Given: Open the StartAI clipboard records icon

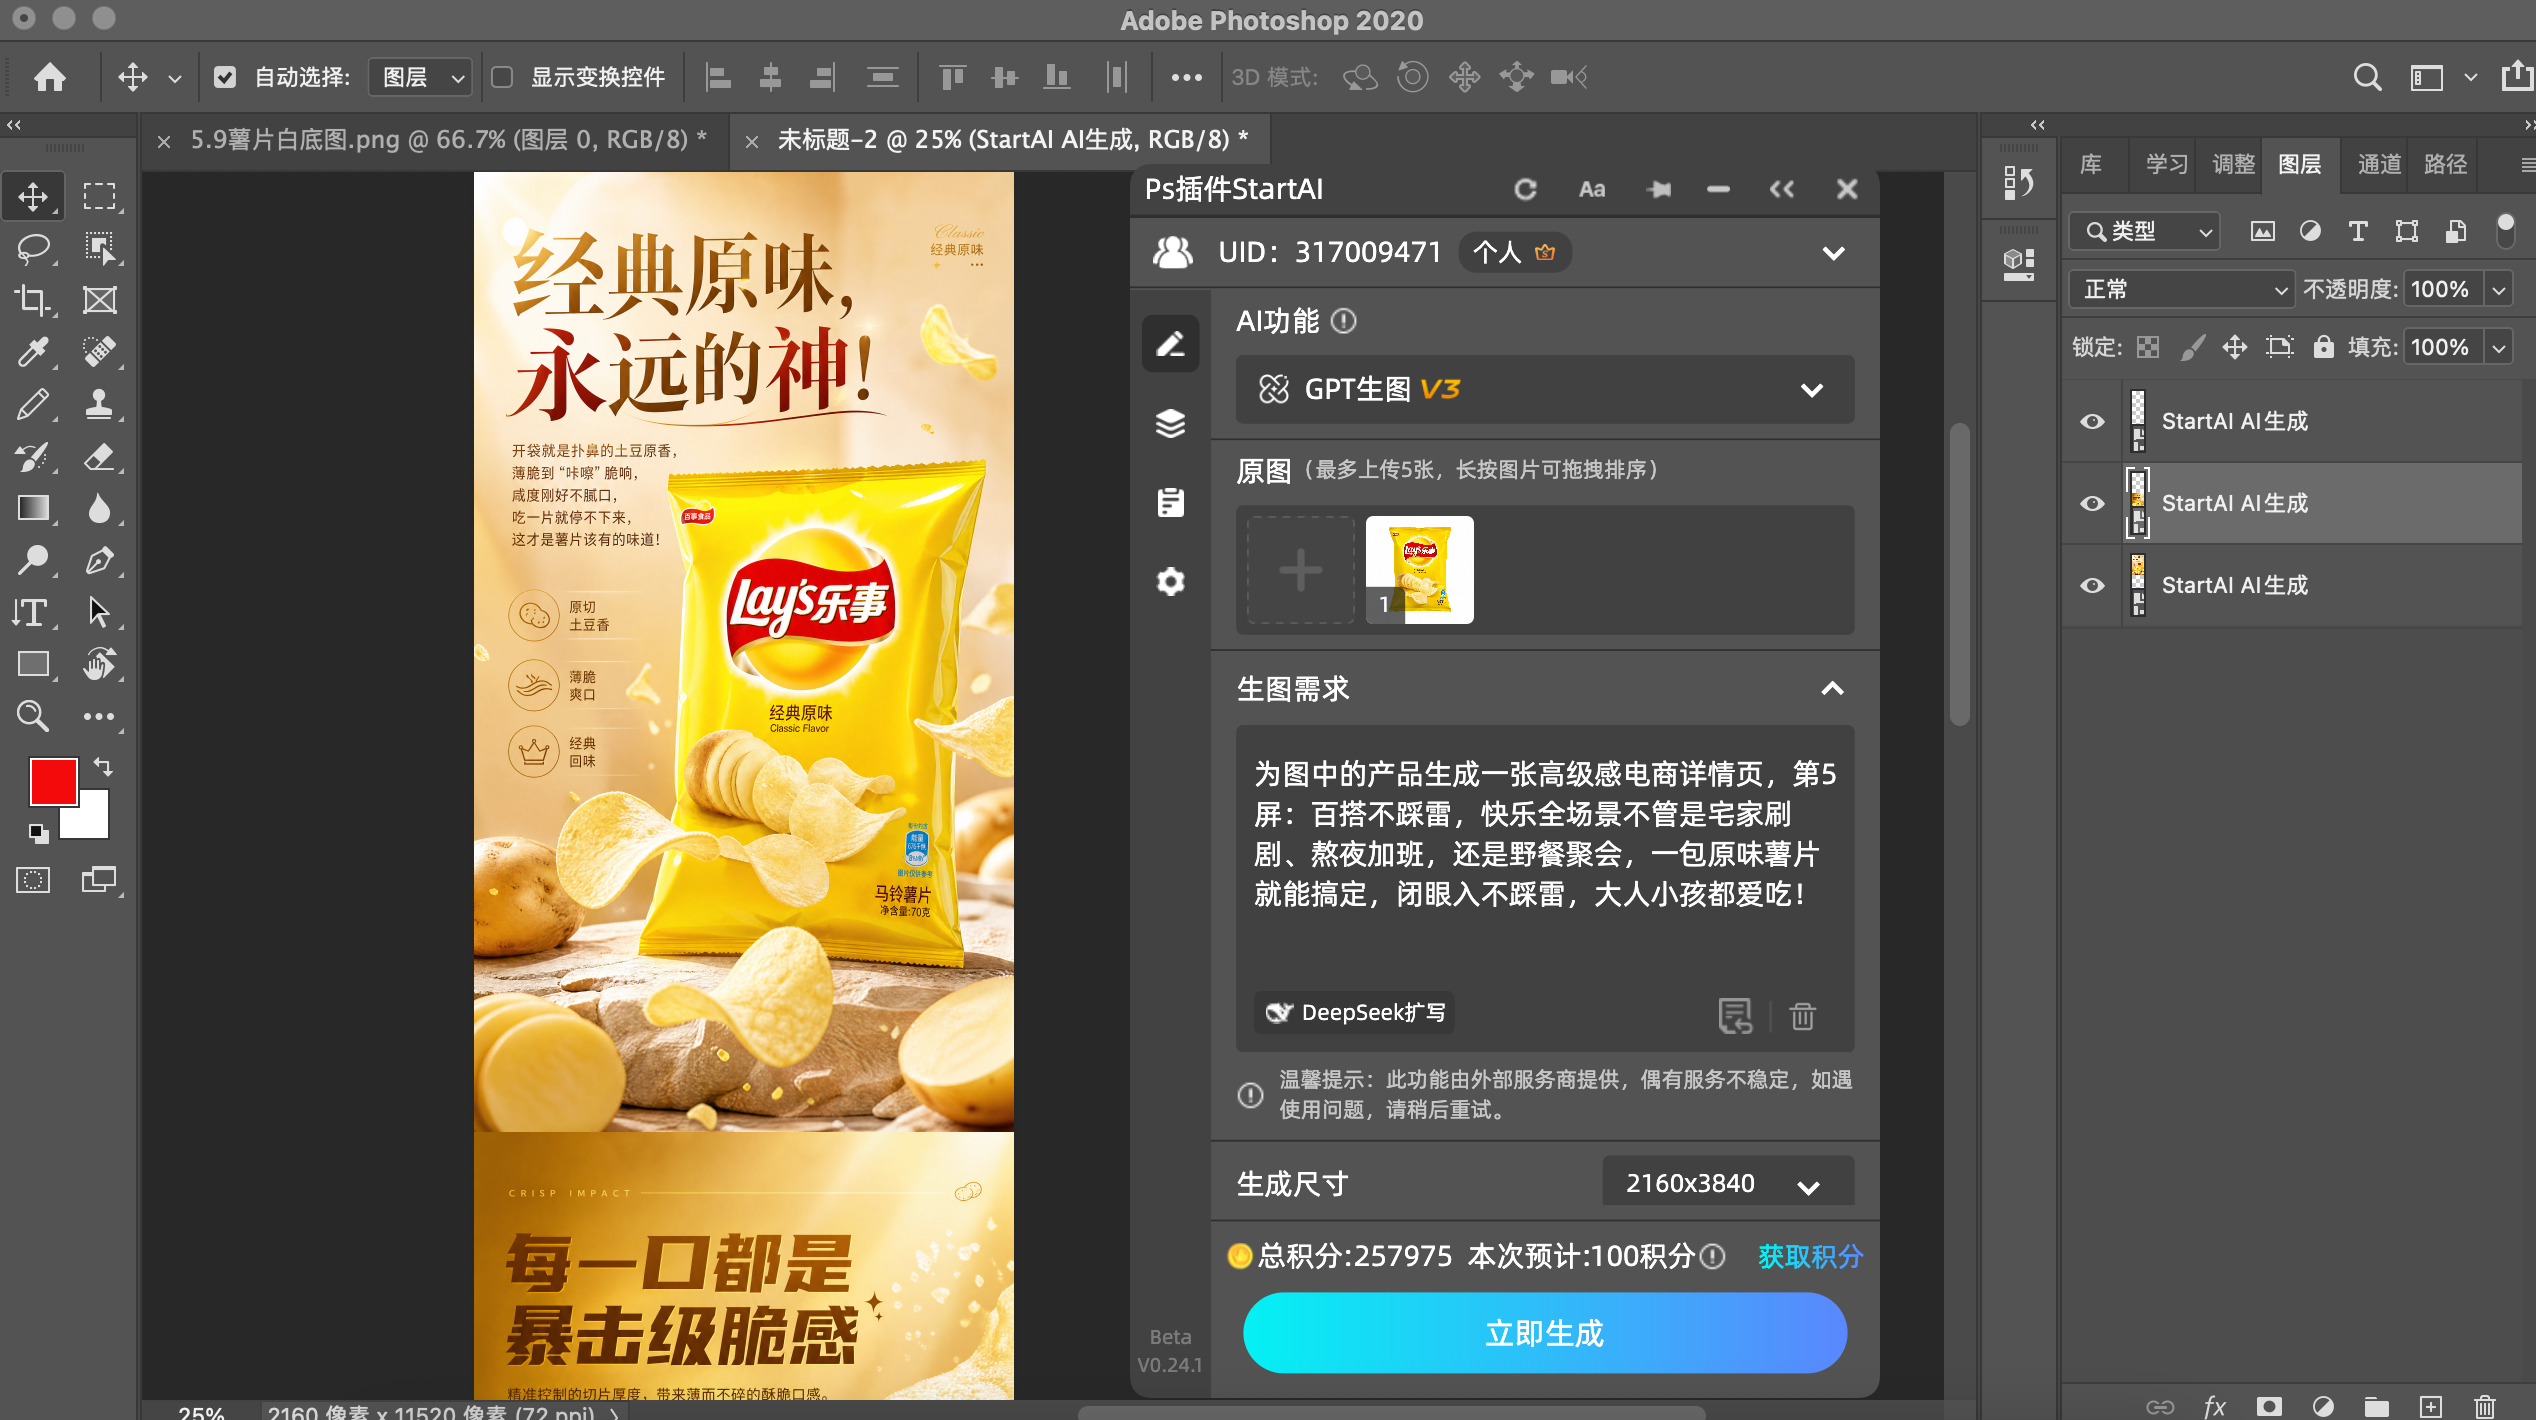Looking at the screenshot, I should point(1170,502).
